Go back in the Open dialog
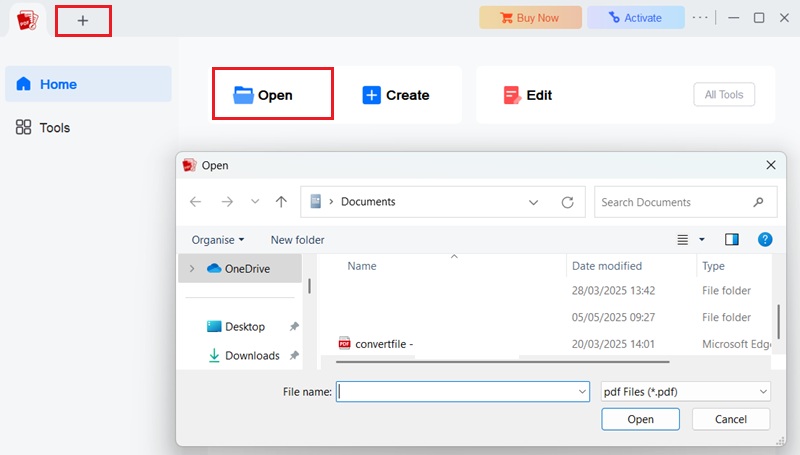The height and width of the screenshot is (455, 800). 195,202
